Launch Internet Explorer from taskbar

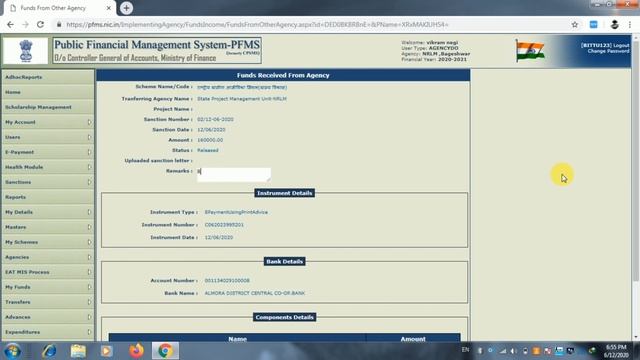(x=49, y=351)
